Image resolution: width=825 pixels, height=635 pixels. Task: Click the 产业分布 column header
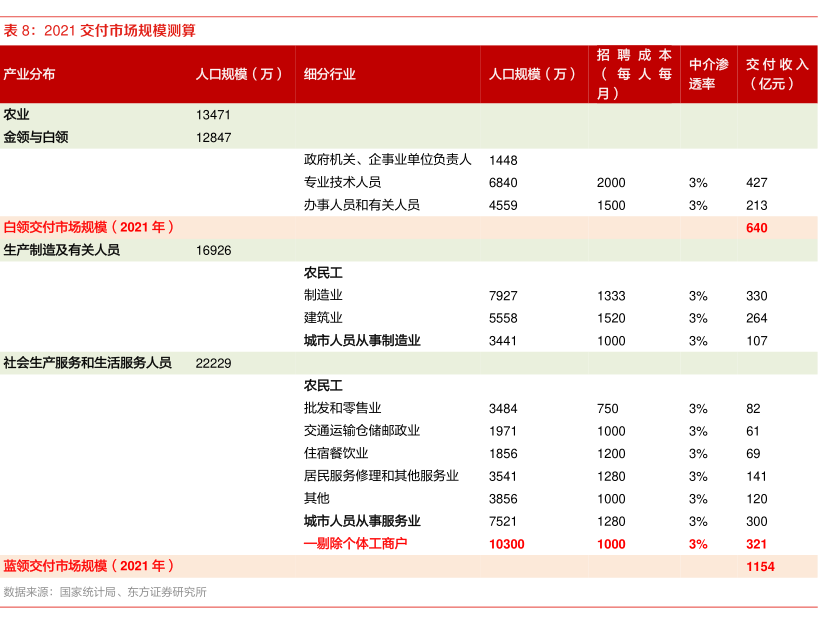(x=29, y=74)
